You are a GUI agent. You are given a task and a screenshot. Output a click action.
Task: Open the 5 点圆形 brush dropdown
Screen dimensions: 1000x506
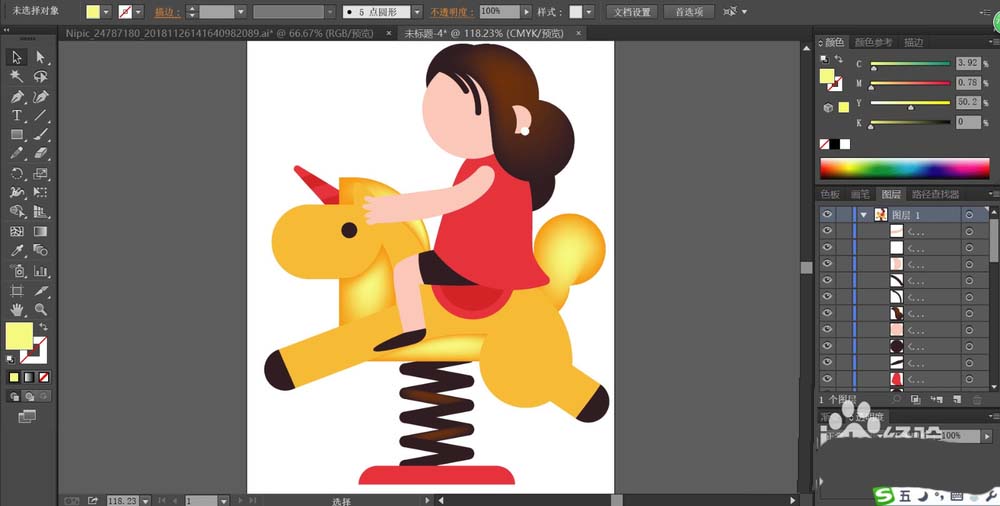coord(416,12)
